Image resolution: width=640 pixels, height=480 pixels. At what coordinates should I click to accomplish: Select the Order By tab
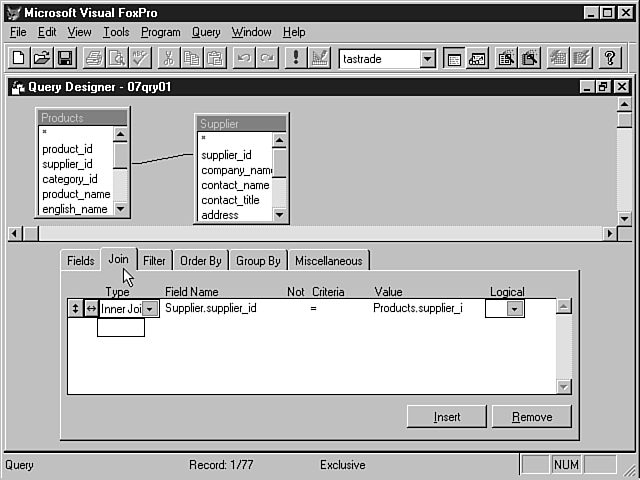(200, 261)
